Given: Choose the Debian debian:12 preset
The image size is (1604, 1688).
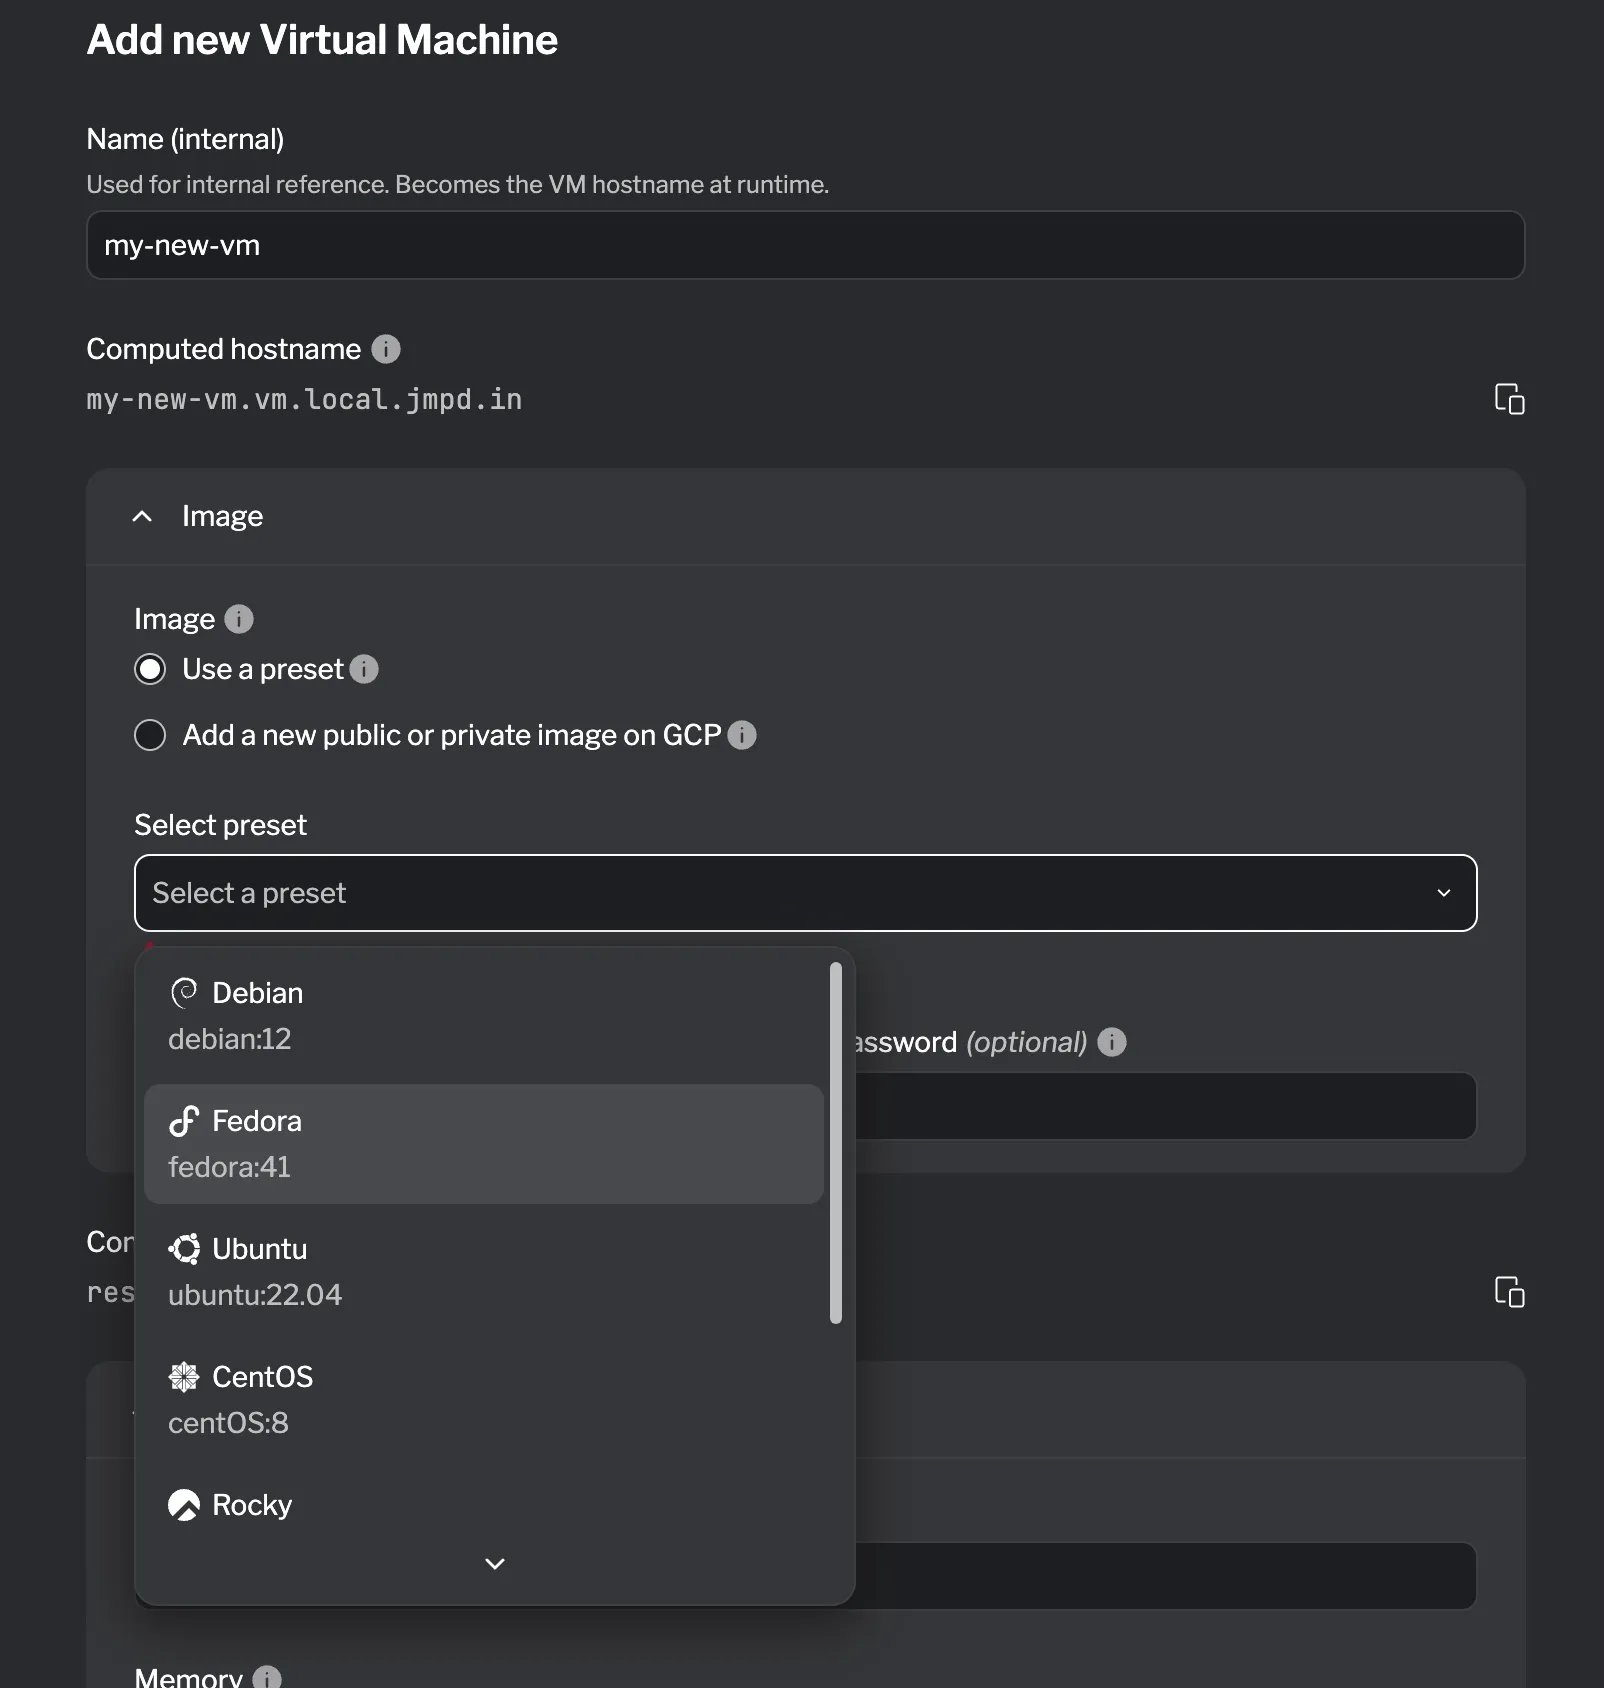Looking at the screenshot, I should 484,1016.
